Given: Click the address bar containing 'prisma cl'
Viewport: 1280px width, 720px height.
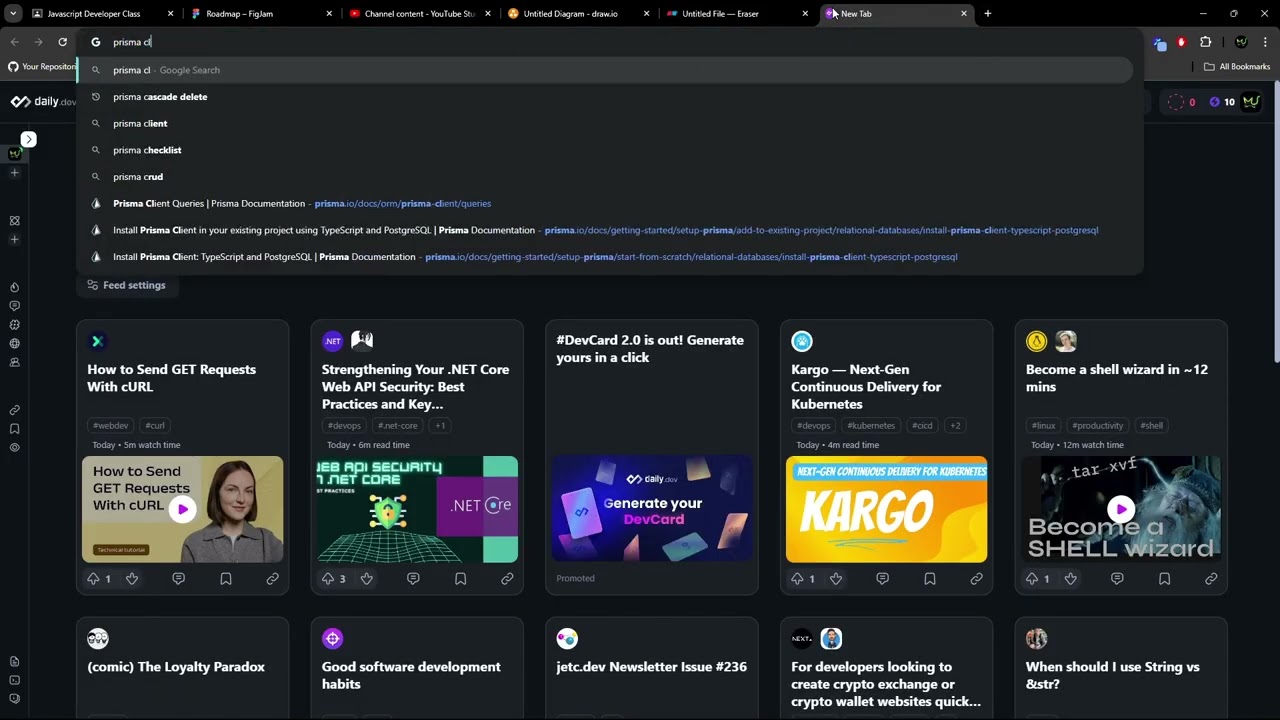Looking at the screenshot, I should (x=610, y=42).
